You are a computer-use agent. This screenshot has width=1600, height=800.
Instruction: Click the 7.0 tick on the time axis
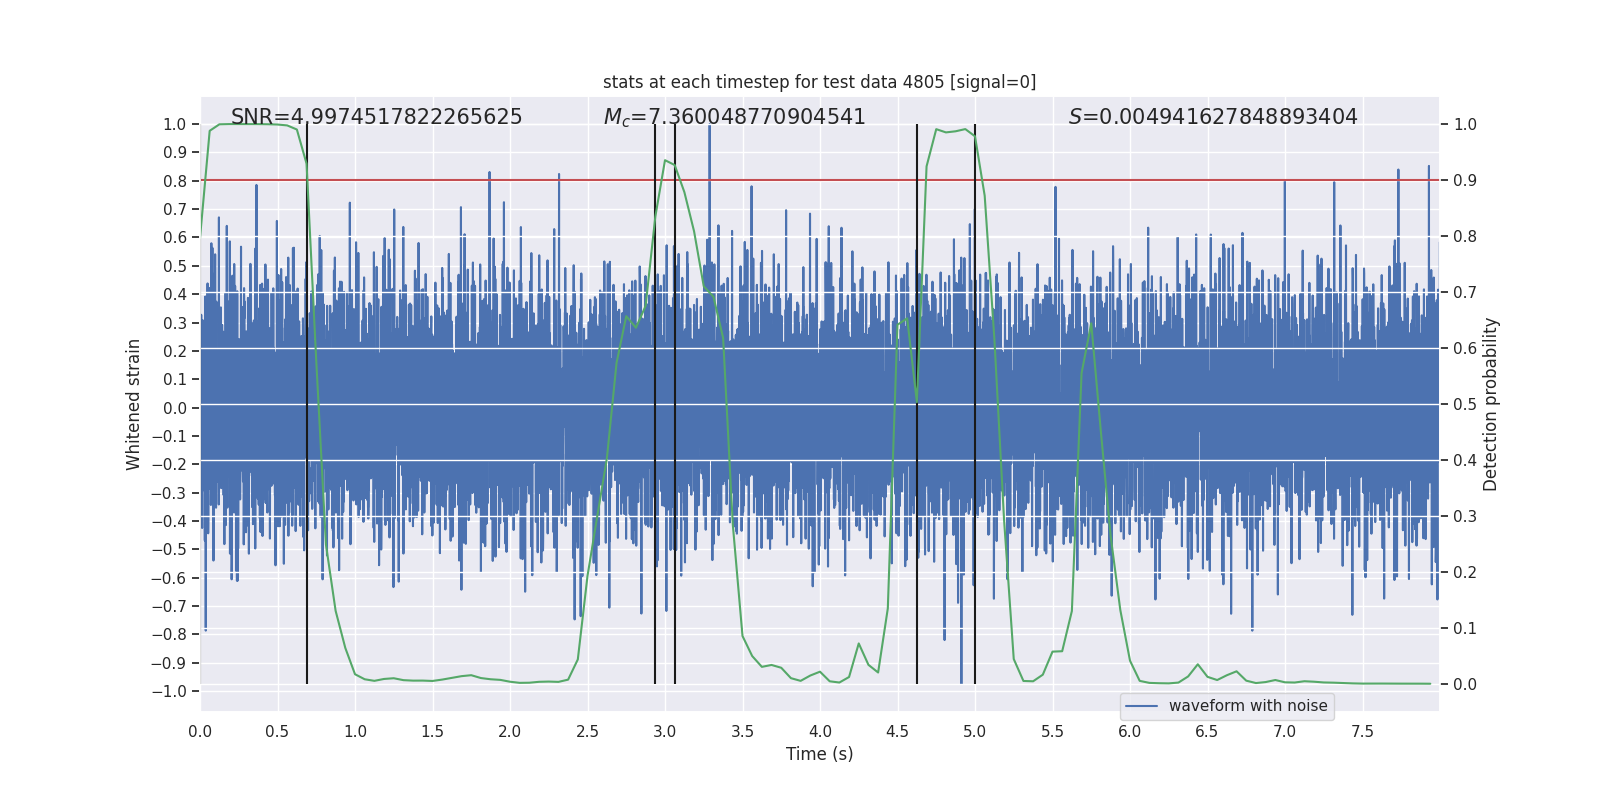point(1285,731)
